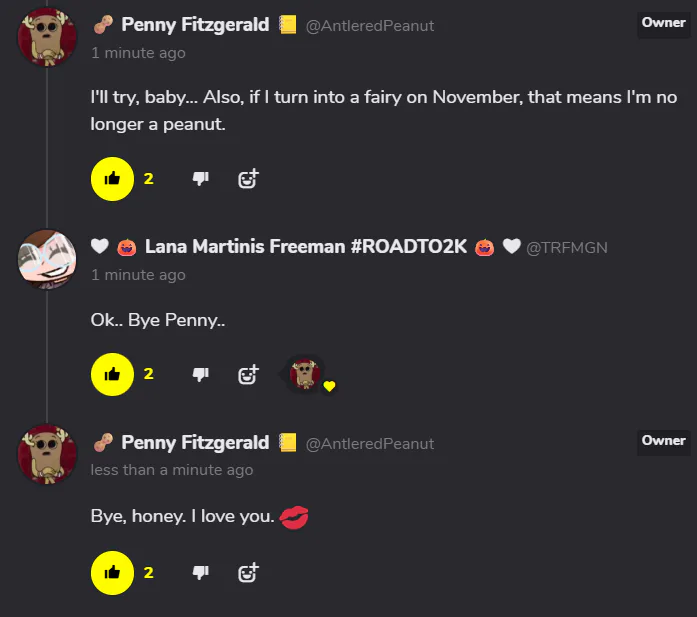
Task: Click the Owner badge on the top comment
Action: coord(663,24)
